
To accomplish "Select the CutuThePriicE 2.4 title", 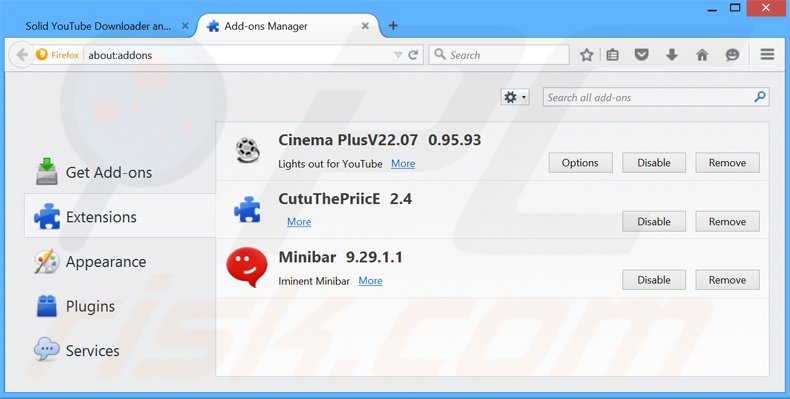I will tap(345, 198).
